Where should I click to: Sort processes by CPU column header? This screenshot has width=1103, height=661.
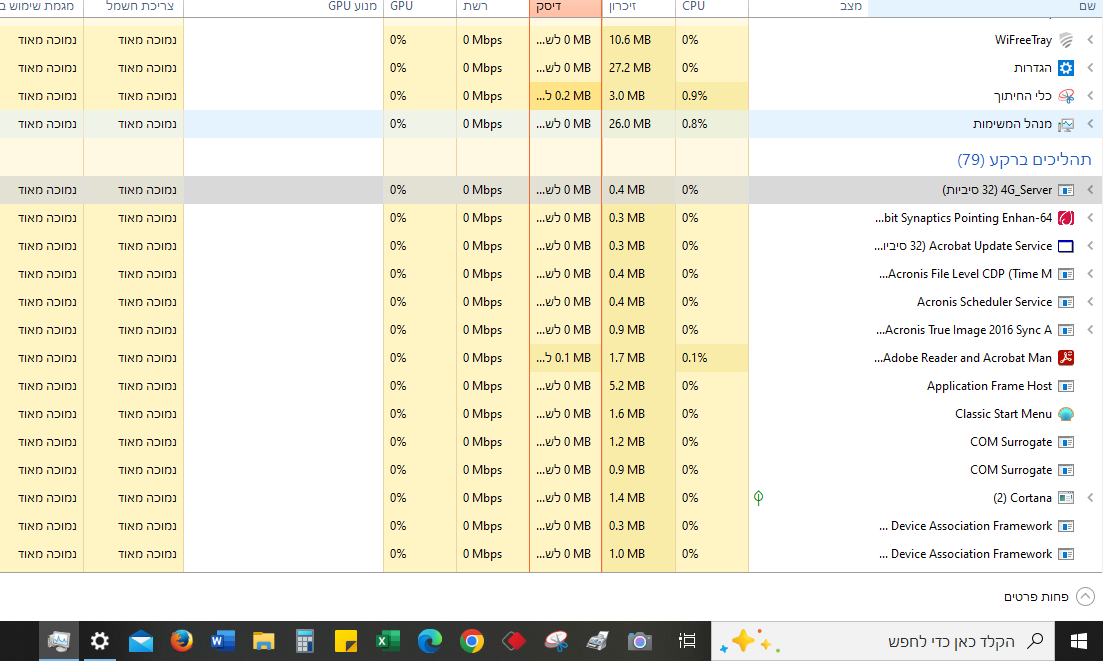711,8
